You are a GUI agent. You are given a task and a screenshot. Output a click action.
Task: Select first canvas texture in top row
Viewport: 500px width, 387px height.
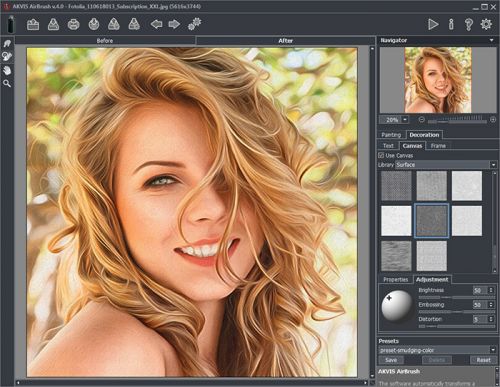(396, 186)
